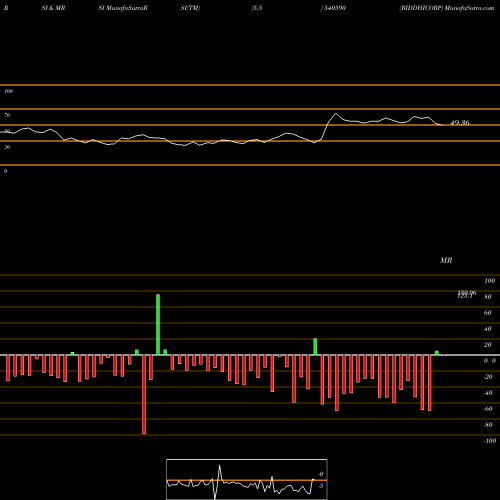The width and height of the screenshot is (500, 500).
Task: Click the '-5' label in the mini chart
Action: point(320,486)
